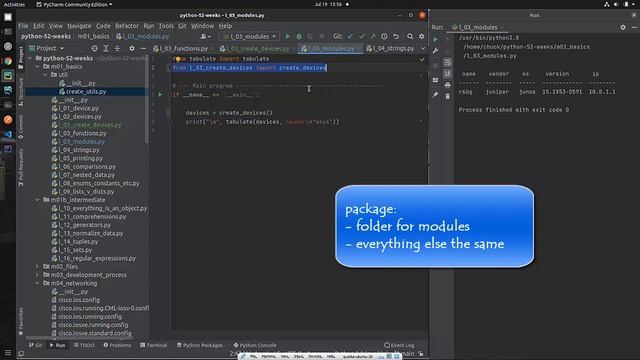640x360 pixels.
Task: Collapse the m01b_intermediate folder
Action: (38, 200)
